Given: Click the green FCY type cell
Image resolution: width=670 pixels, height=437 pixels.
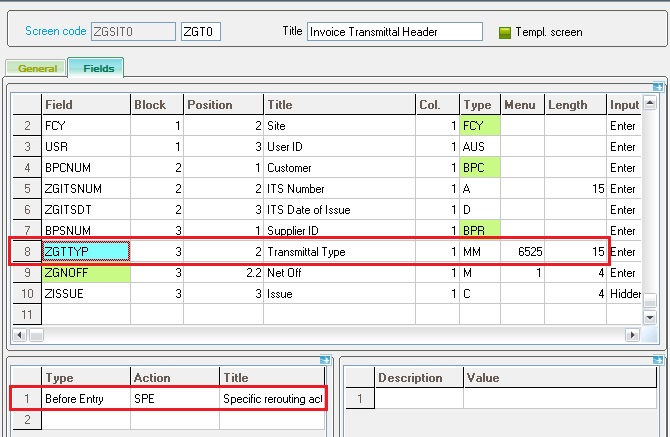Looking at the screenshot, I should (480, 126).
